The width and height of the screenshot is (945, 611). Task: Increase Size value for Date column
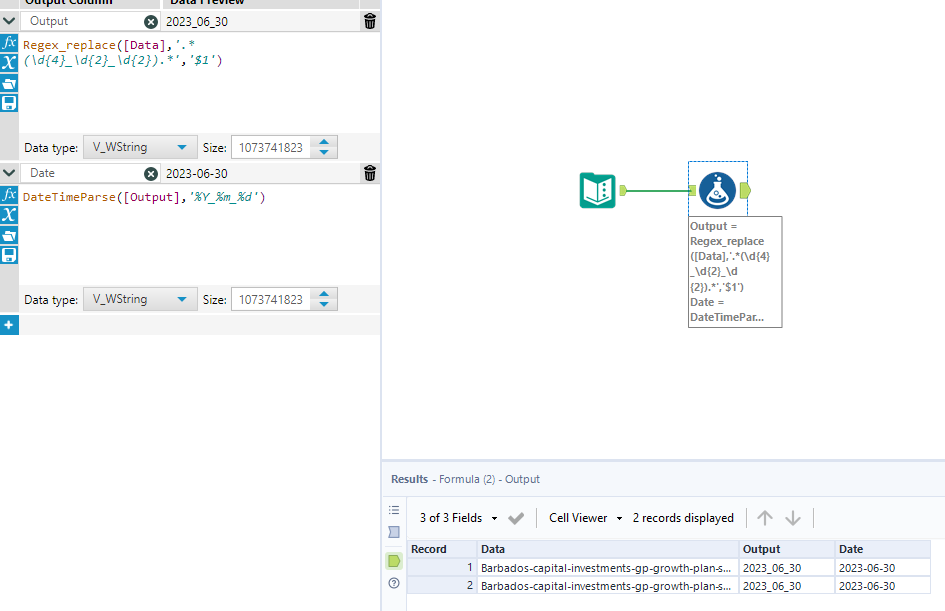point(324,294)
